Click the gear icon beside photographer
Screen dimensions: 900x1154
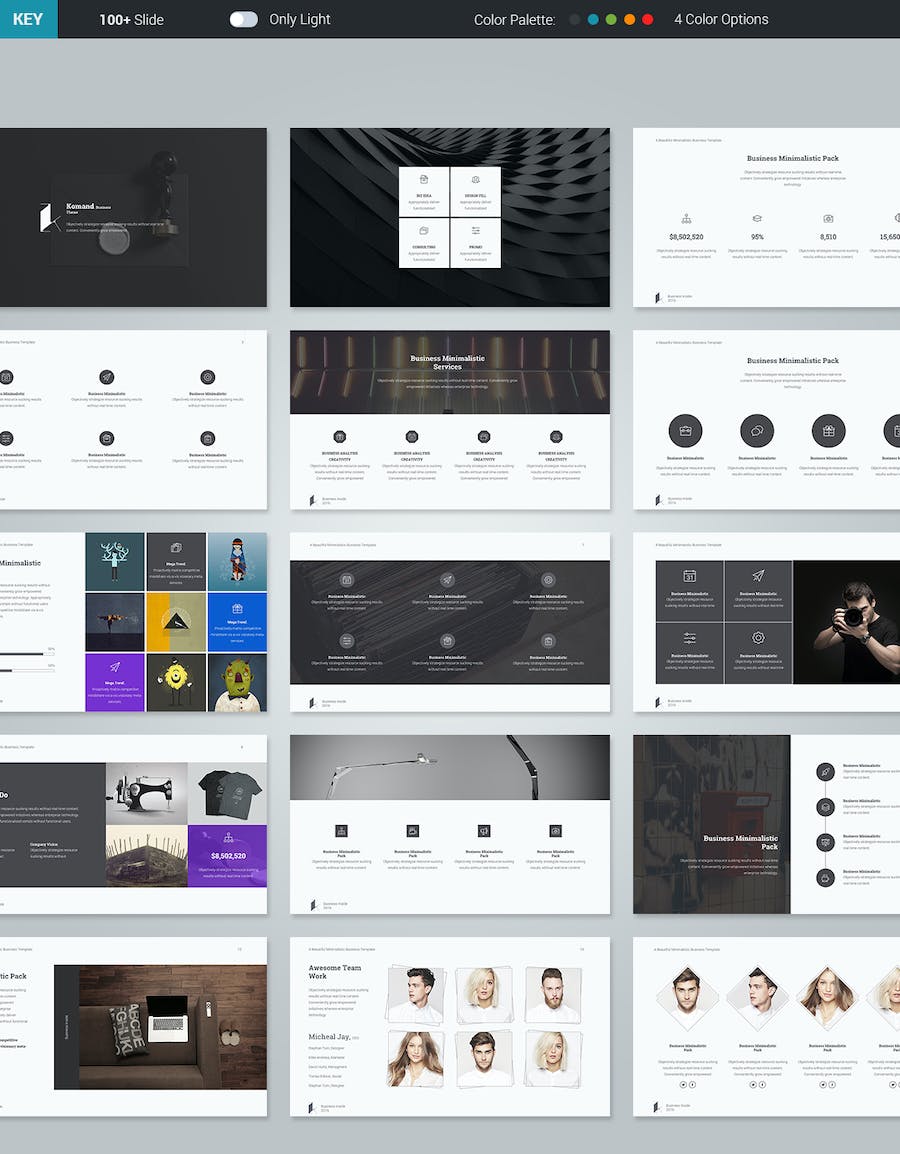[x=758, y=638]
